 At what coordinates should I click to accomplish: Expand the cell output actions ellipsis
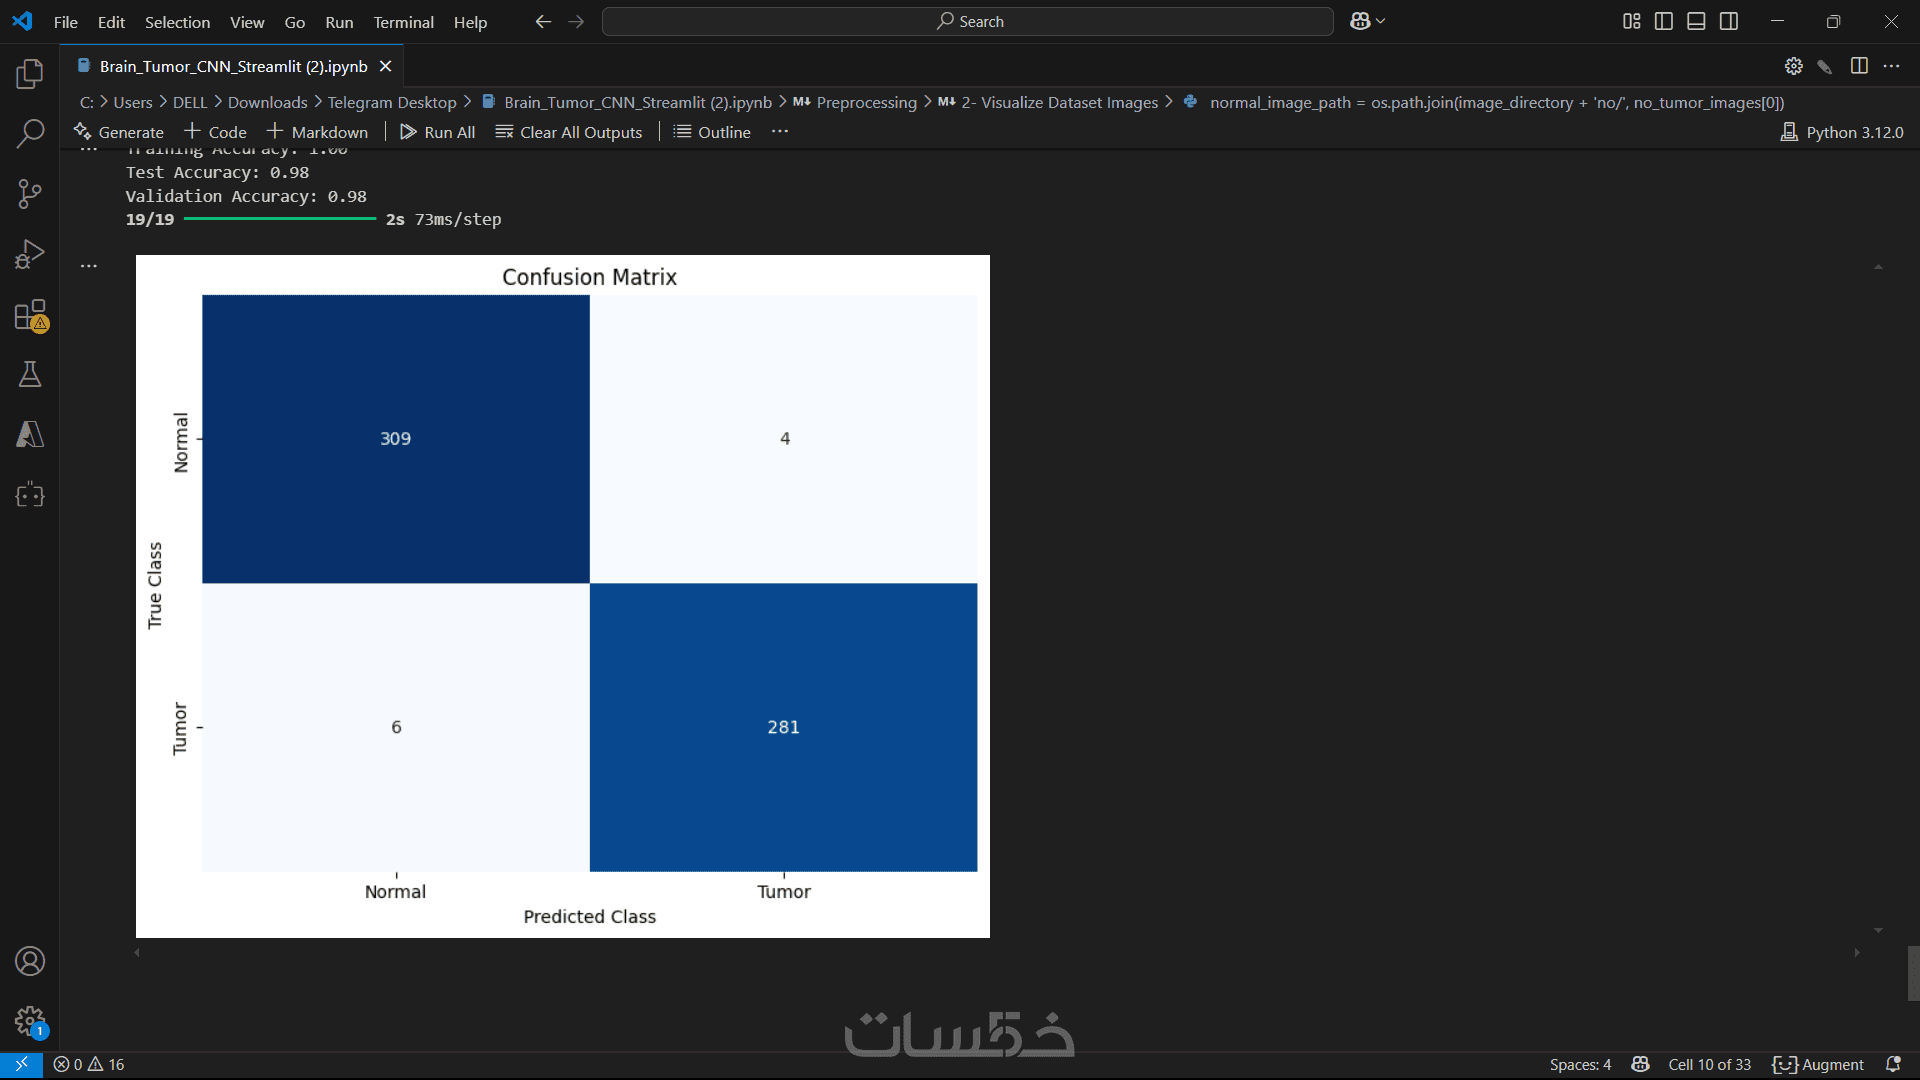(x=89, y=266)
